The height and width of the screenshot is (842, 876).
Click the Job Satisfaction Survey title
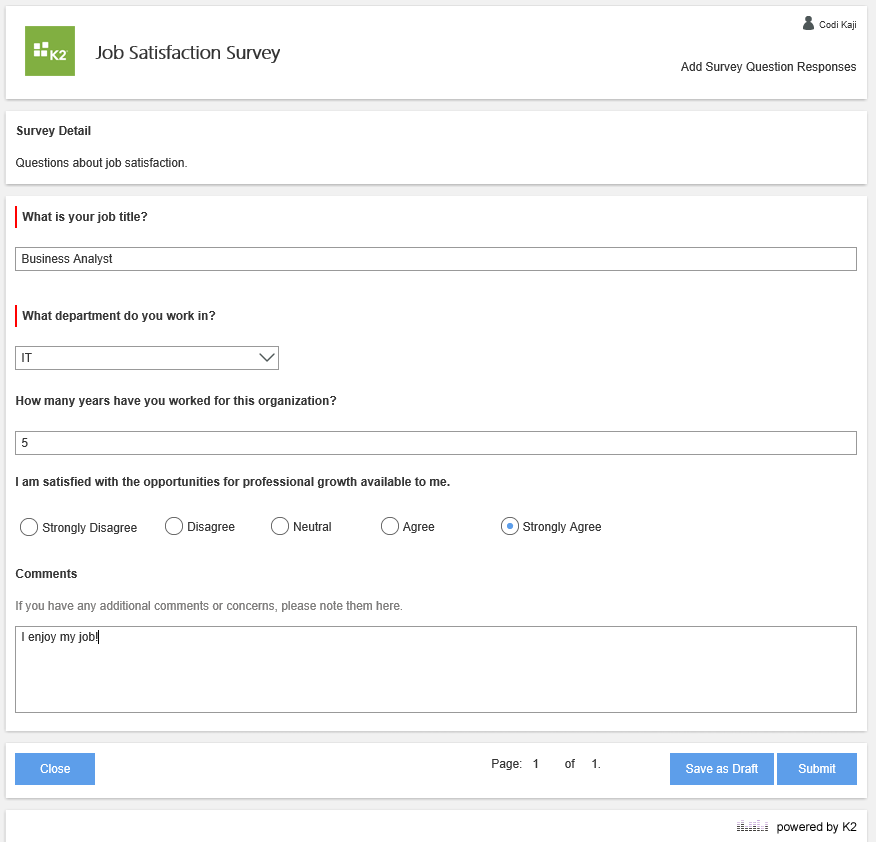coord(188,53)
